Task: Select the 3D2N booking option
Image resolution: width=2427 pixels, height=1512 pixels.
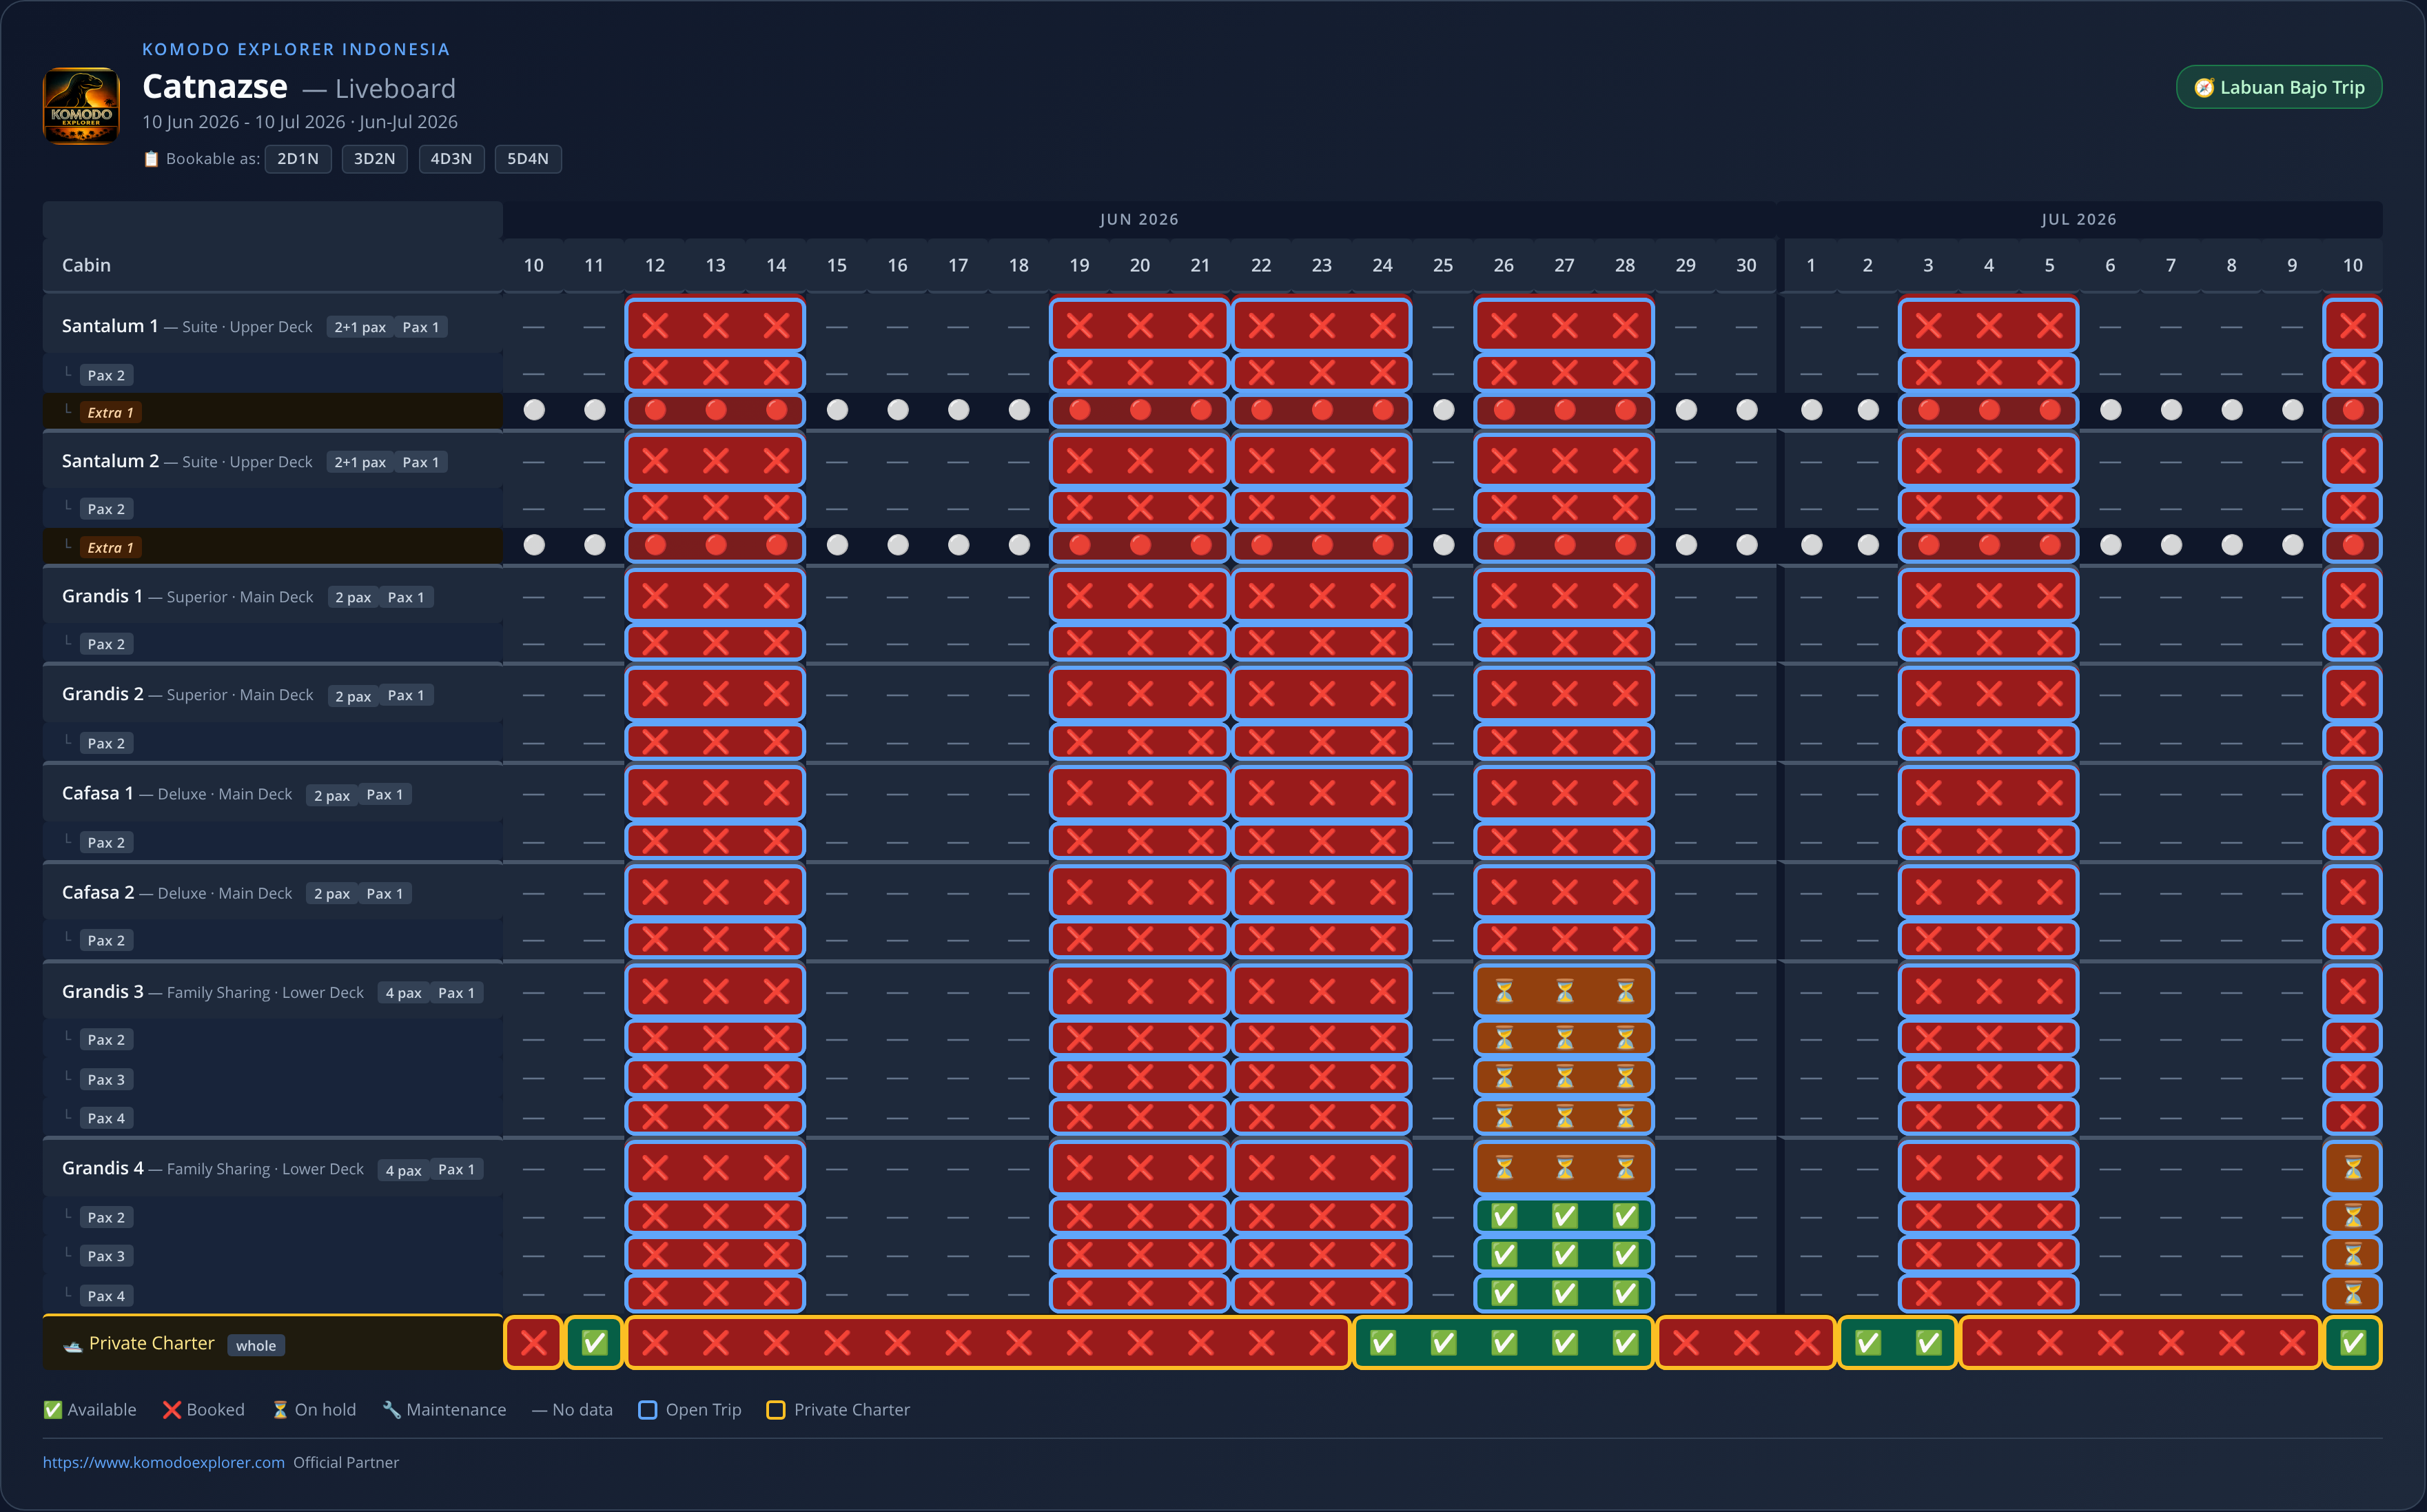Action: (374, 159)
